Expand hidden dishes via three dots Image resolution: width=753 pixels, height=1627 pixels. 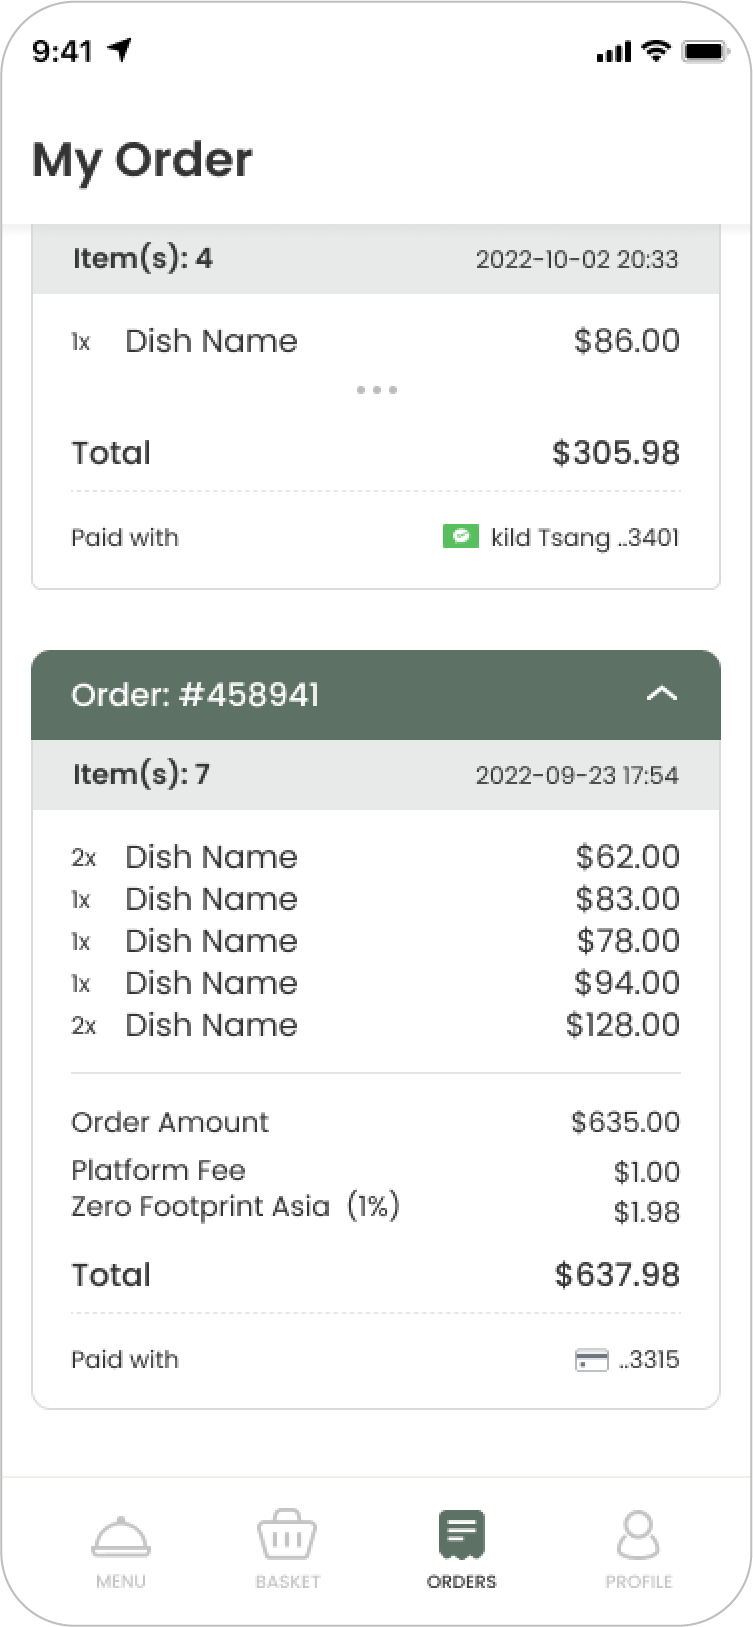click(377, 390)
